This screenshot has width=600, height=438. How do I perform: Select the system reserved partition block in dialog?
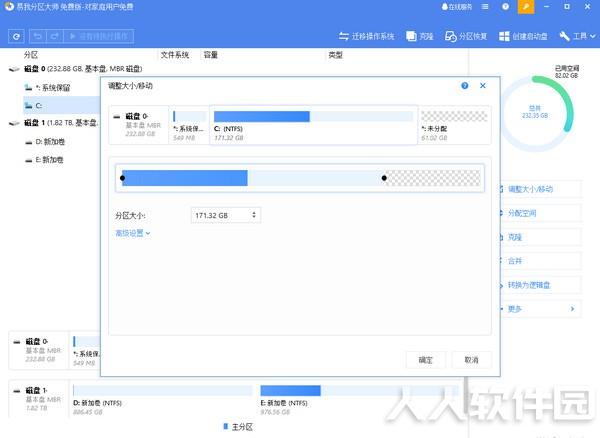click(189, 125)
